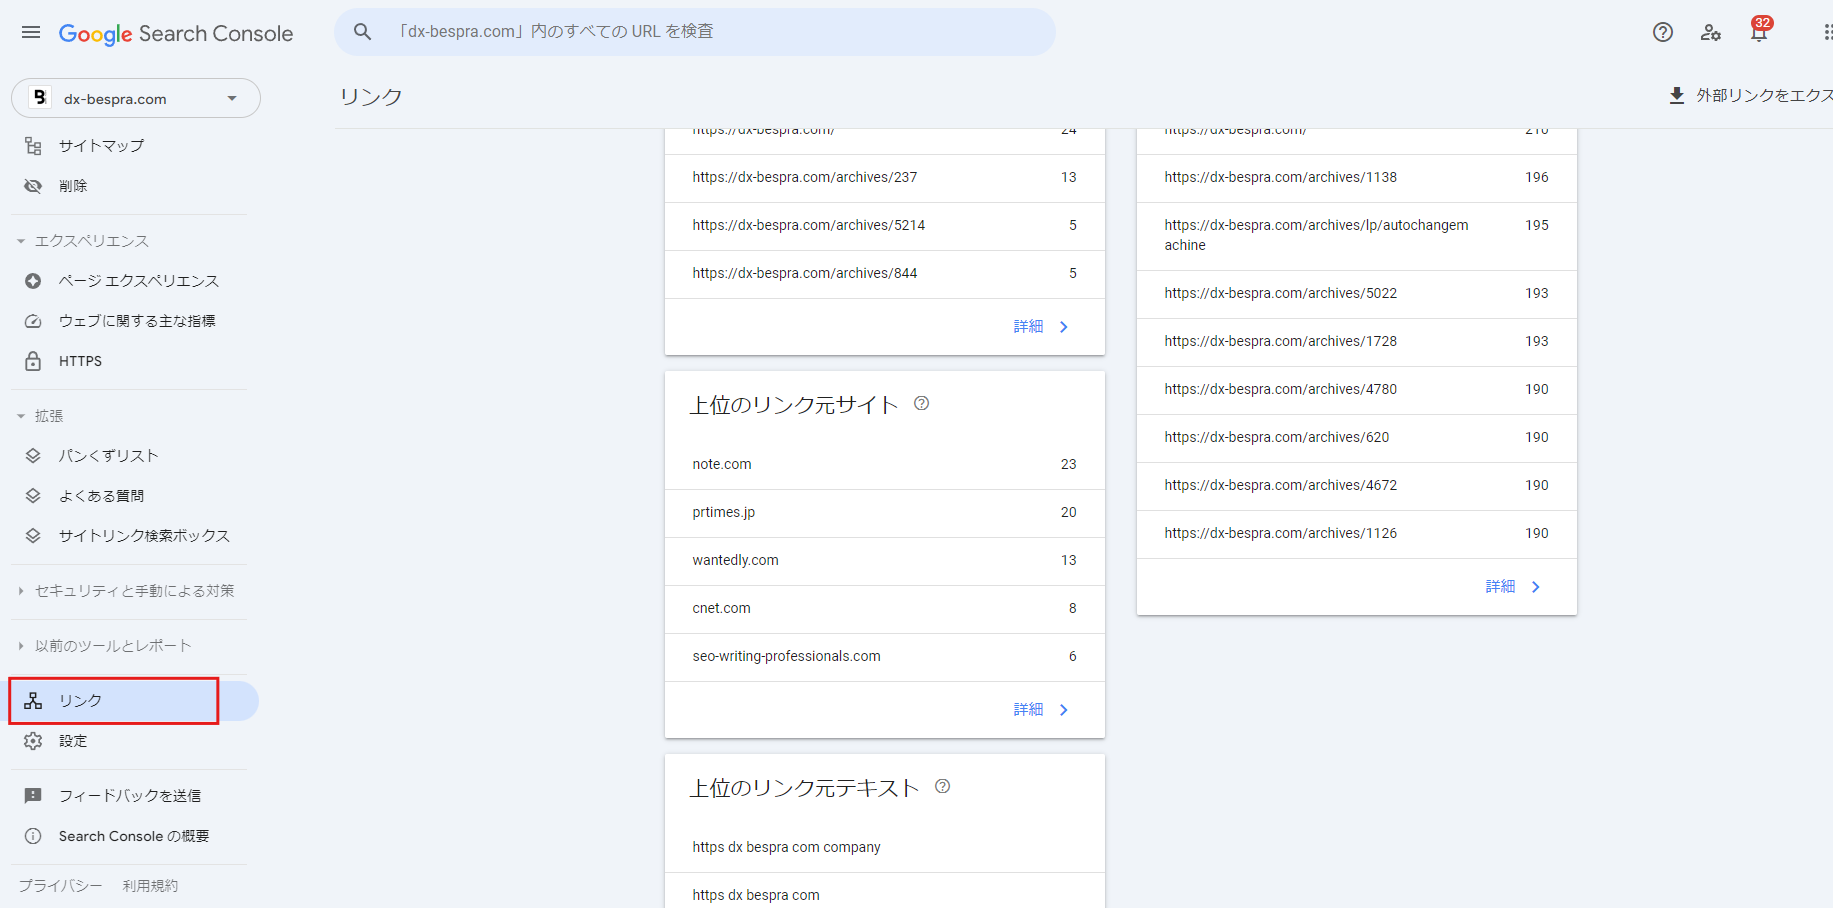1833x908 pixels.
Task: Click the URL inspection search field
Action: 700,32
